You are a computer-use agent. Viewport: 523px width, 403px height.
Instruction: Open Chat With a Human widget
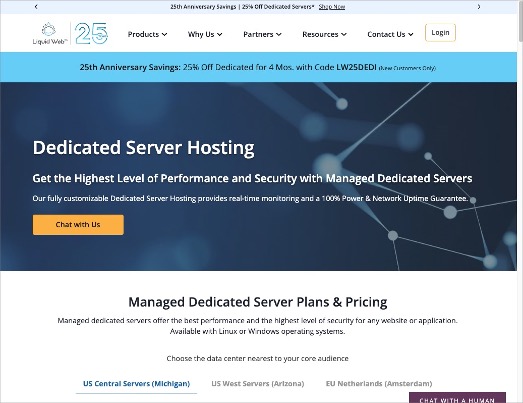click(x=457, y=398)
